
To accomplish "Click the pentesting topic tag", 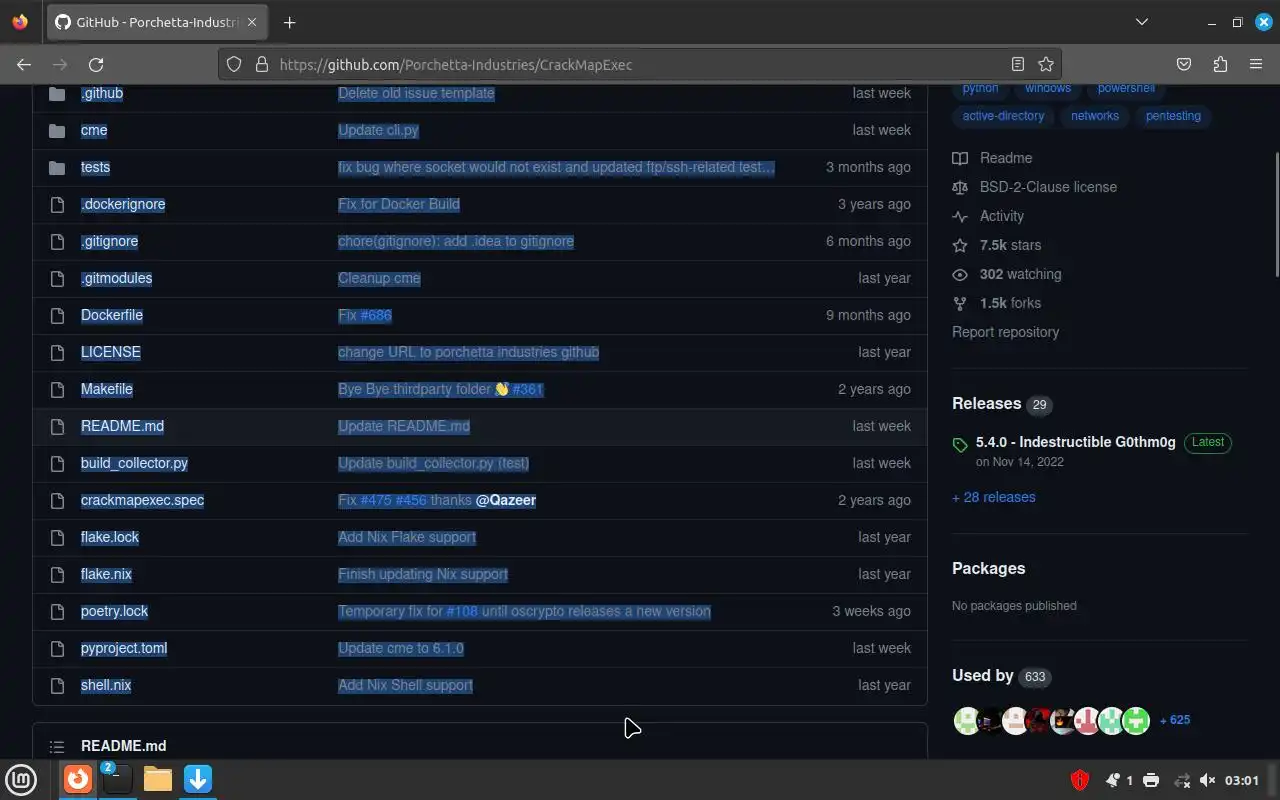I will (x=1173, y=116).
